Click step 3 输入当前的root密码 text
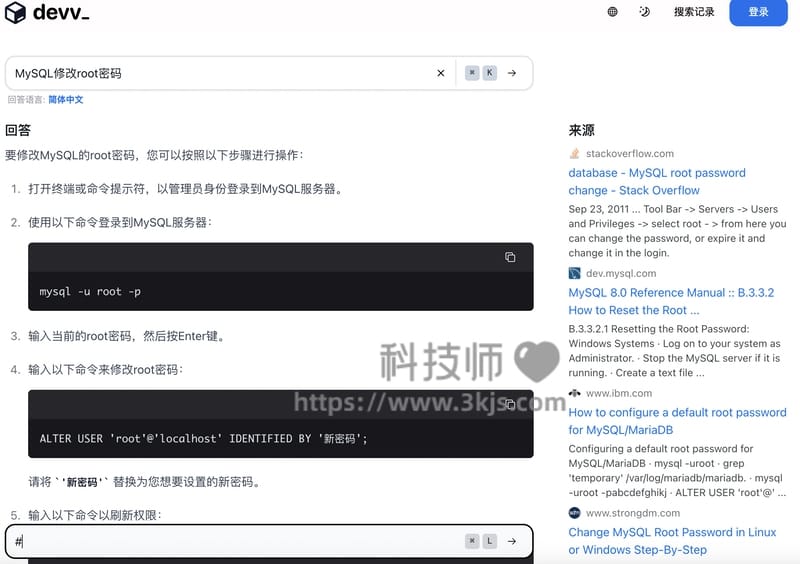This screenshot has height=564, width=800. (127, 336)
